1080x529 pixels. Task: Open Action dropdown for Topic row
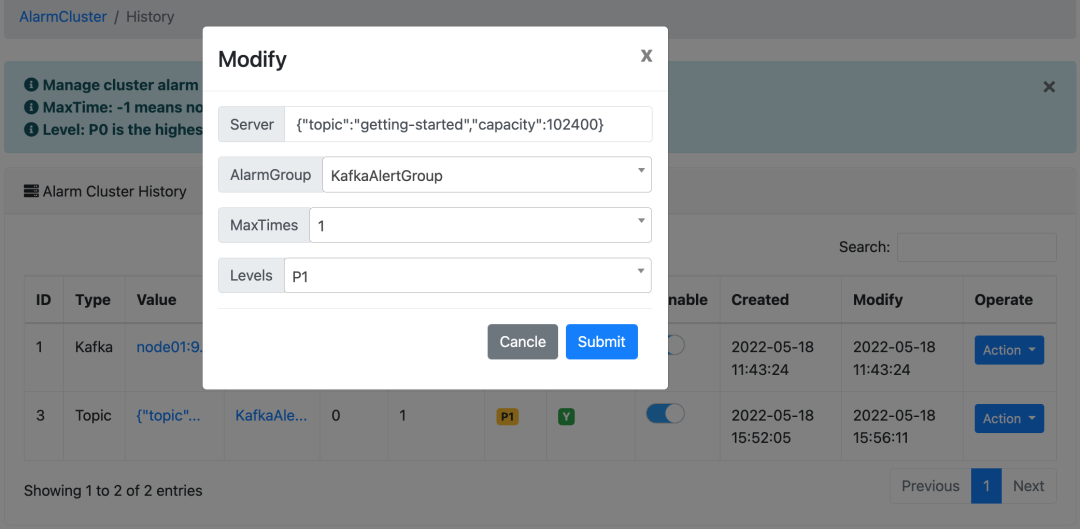click(1009, 419)
